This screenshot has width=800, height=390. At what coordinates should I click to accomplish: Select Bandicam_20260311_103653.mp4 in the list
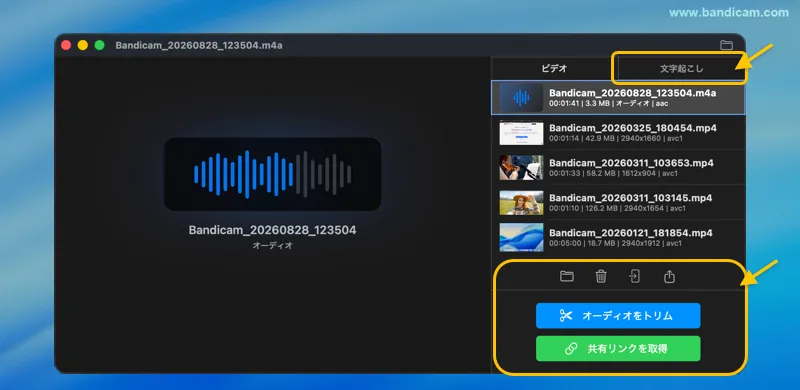(618, 167)
